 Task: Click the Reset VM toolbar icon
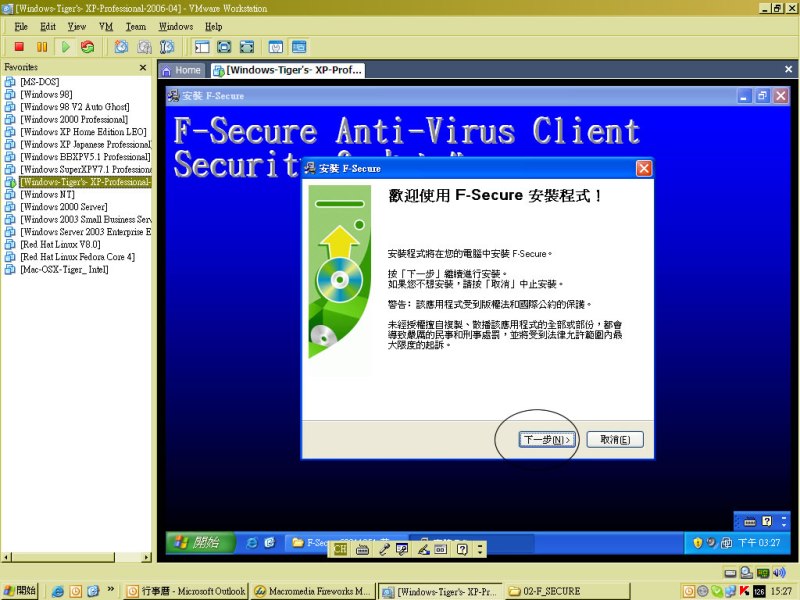pos(88,47)
